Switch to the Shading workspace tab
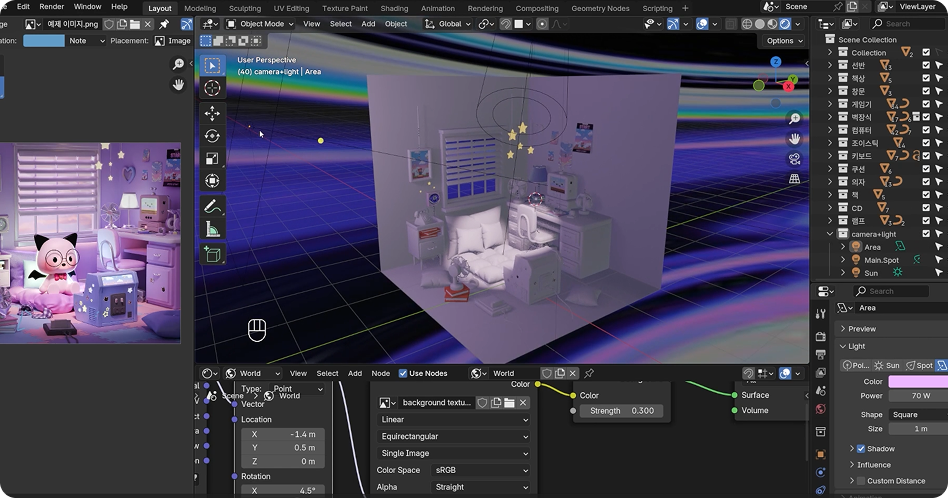Screen dimensions: 948x498 tap(394, 8)
